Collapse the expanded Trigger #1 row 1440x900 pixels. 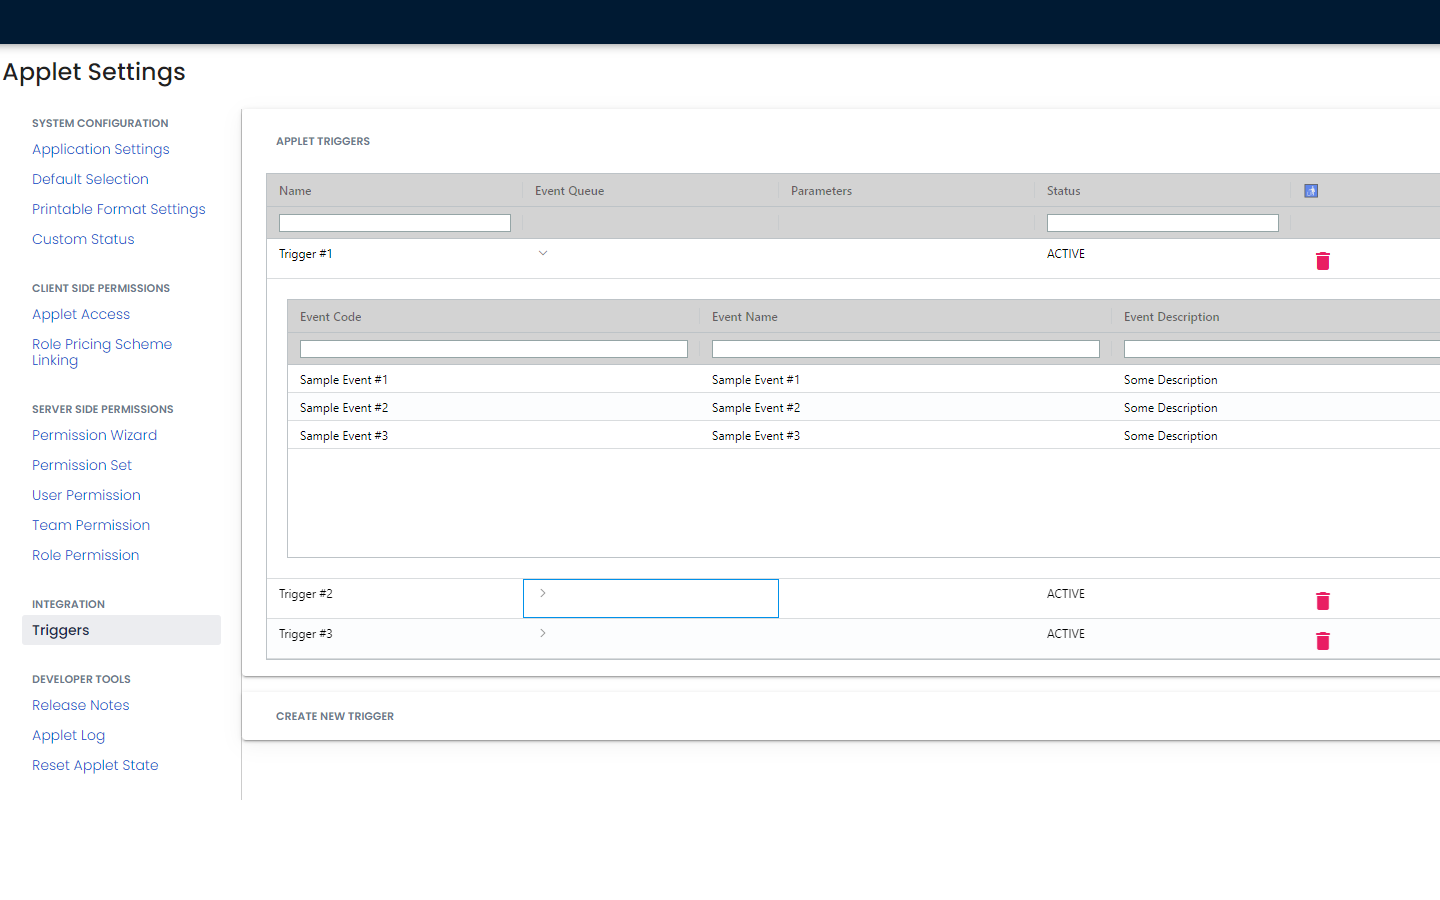[543, 254]
